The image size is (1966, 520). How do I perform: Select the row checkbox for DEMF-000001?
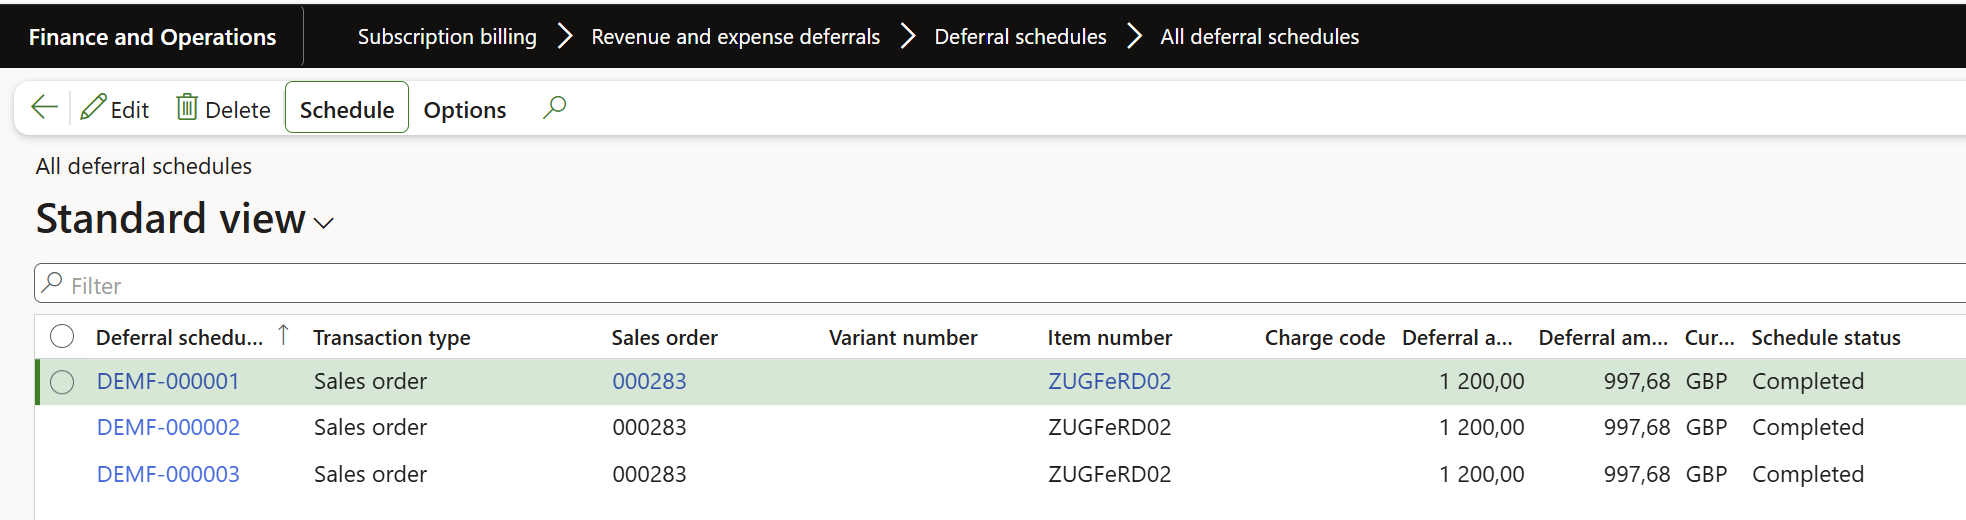point(62,382)
